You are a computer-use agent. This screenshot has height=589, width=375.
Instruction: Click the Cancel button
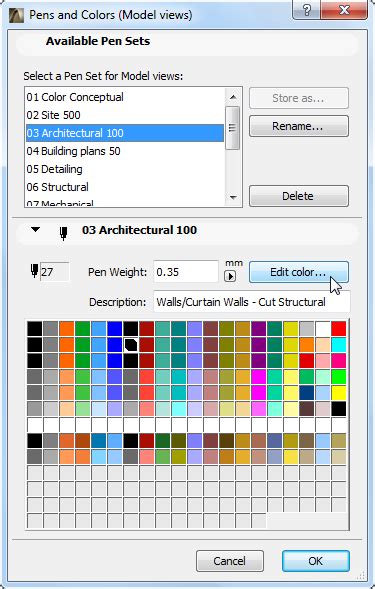coord(230,561)
